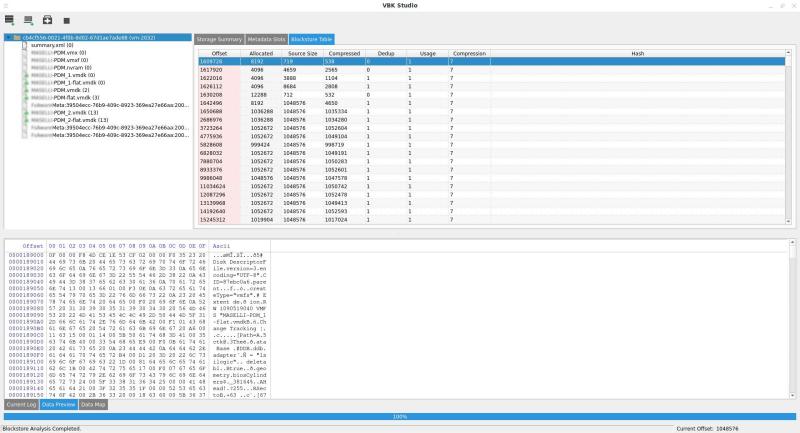Screen dimensions: 800x433
Task: Click the Ascii header in hex preview
Action: click(x=221, y=246)
